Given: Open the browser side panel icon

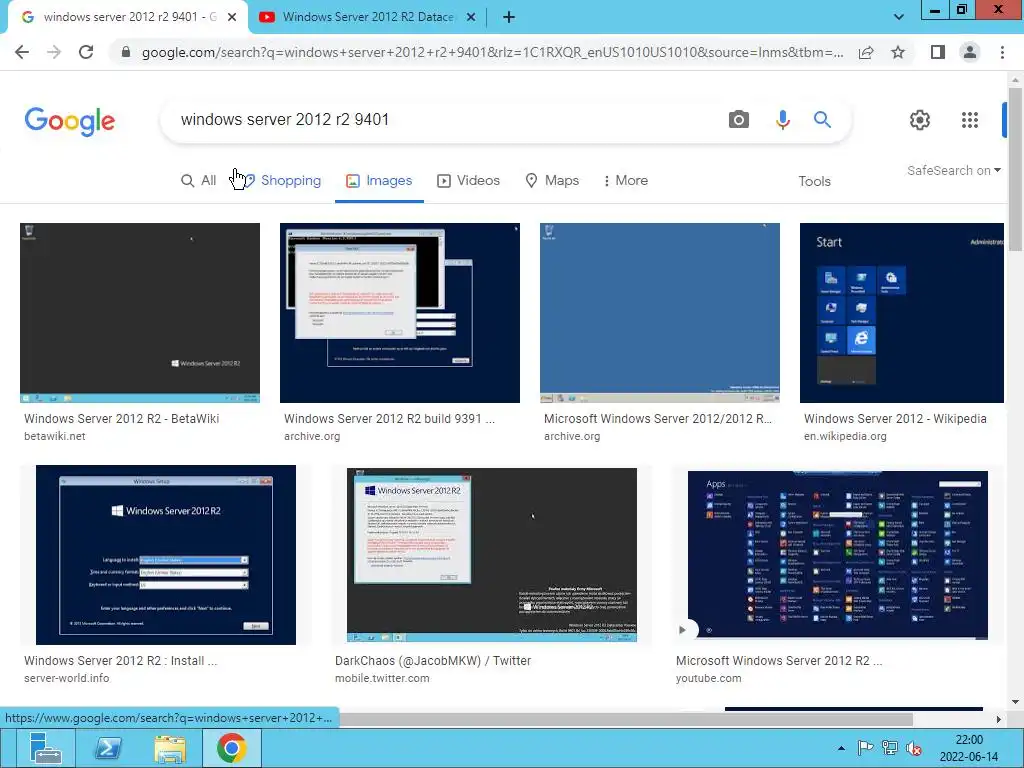Looking at the screenshot, I should pos(938,52).
